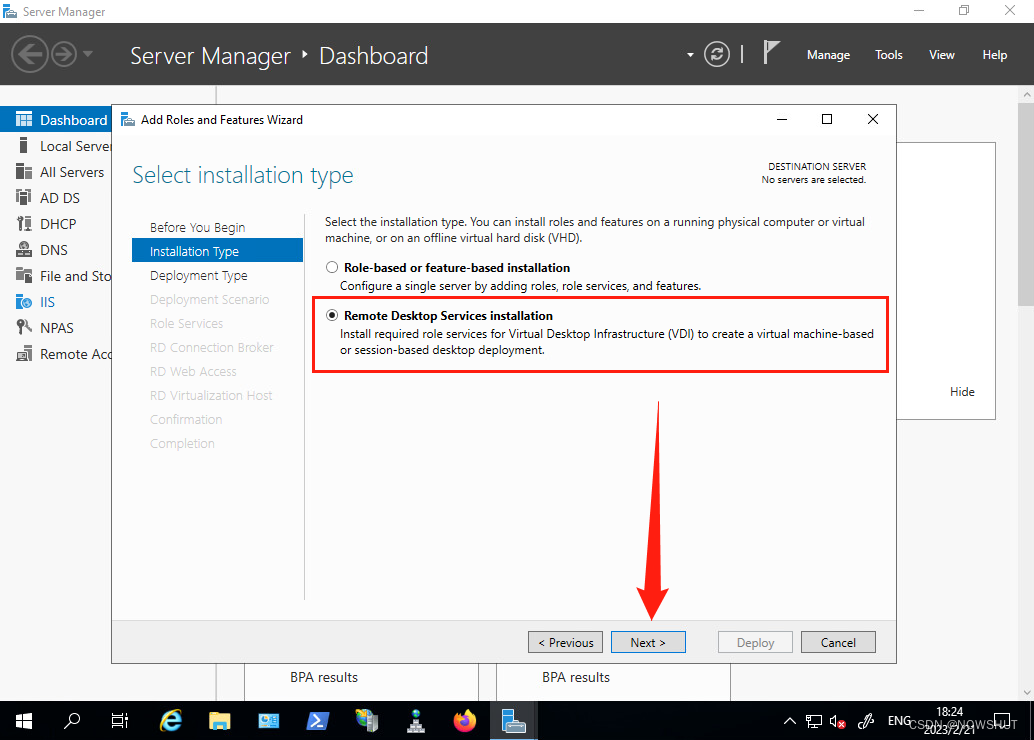Screen dimensions: 1034x740
Task: Open the navigation history dropdown beside the forward arrow
Action: tap(88, 54)
